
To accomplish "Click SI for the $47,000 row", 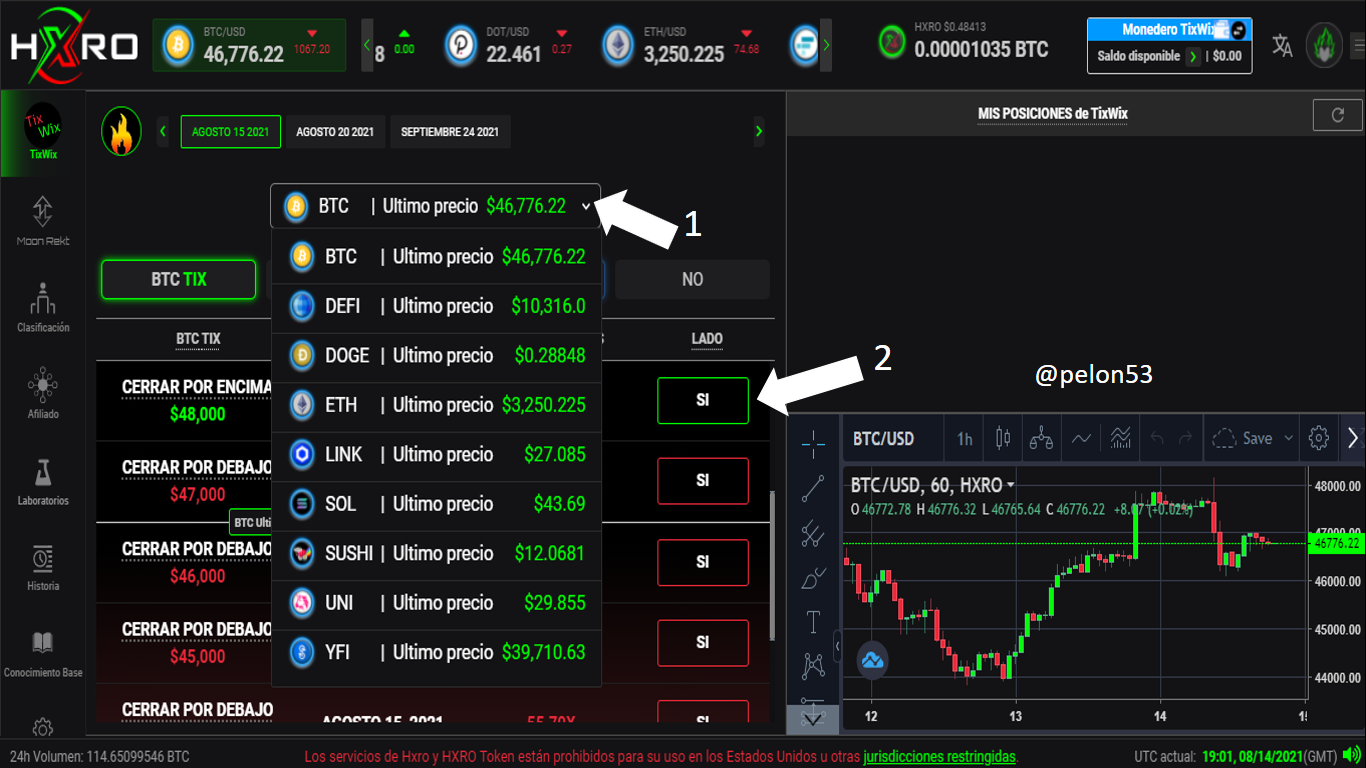I will click(703, 481).
